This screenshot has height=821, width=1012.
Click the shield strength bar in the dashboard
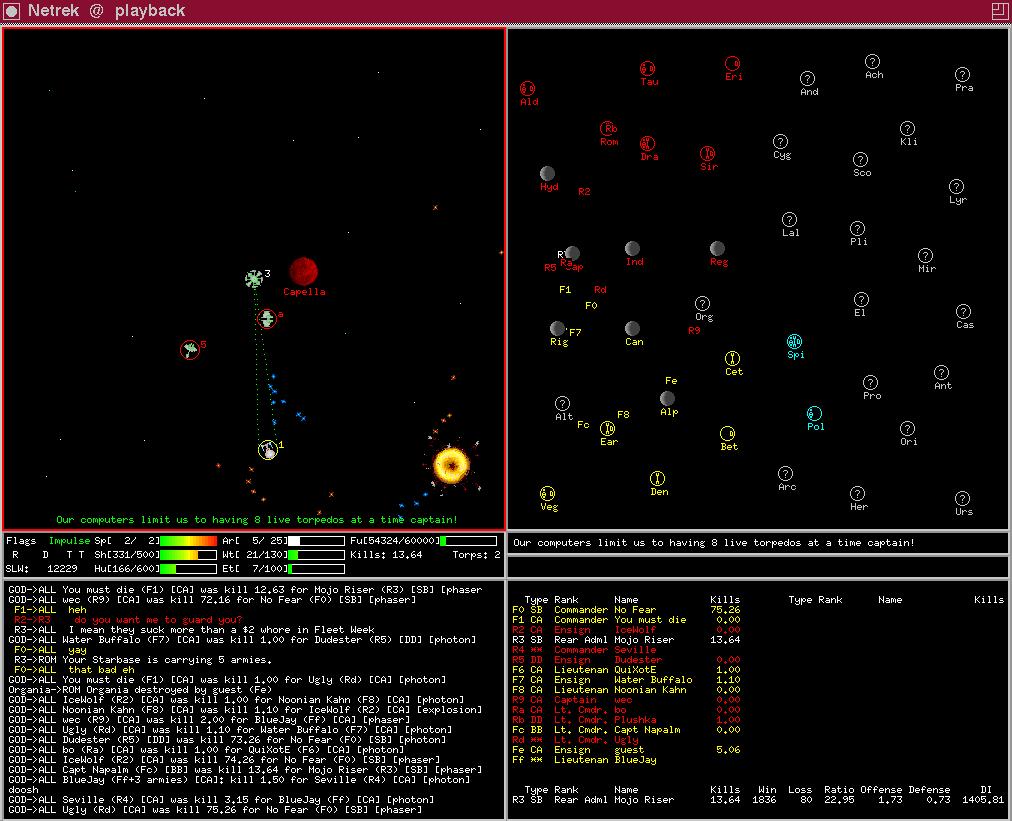pyautogui.click(x=188, y=555)
